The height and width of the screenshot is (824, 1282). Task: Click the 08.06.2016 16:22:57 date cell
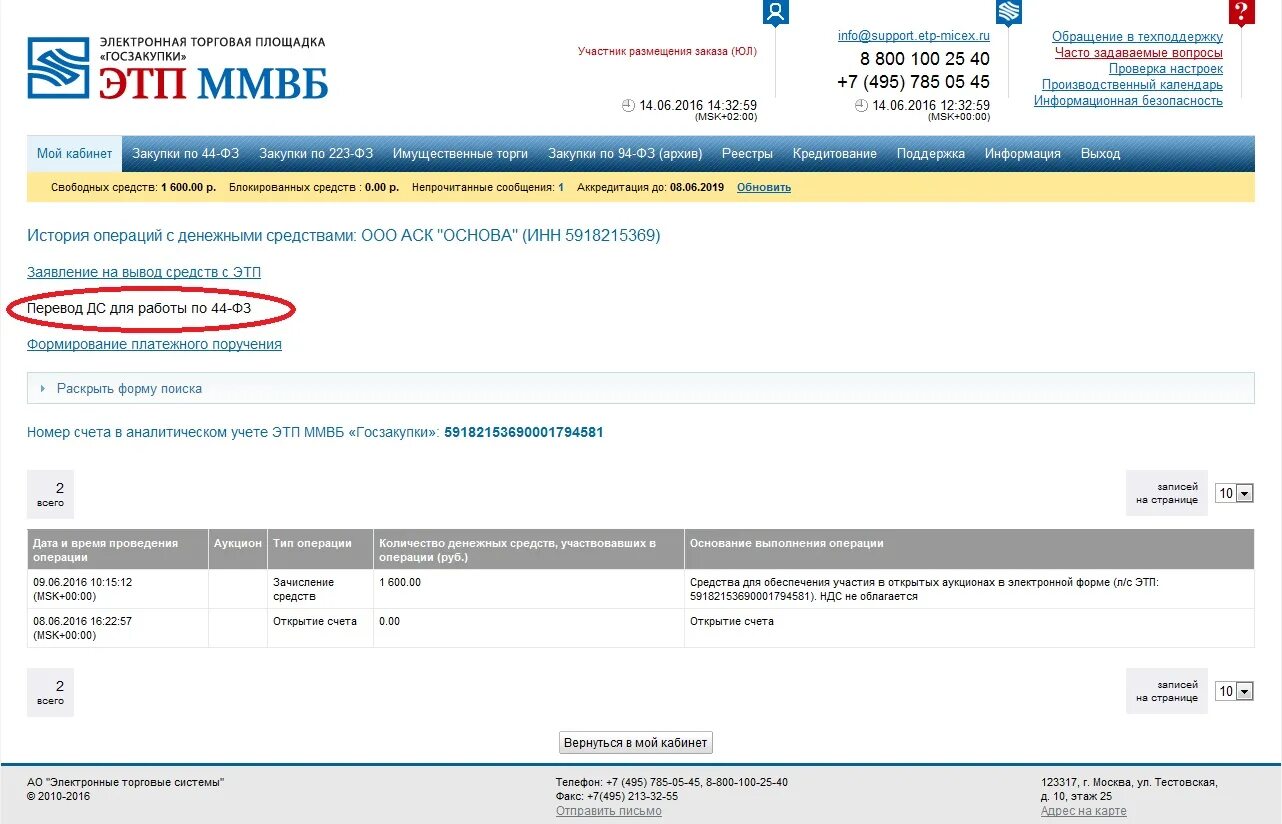[x=118, y=628]
